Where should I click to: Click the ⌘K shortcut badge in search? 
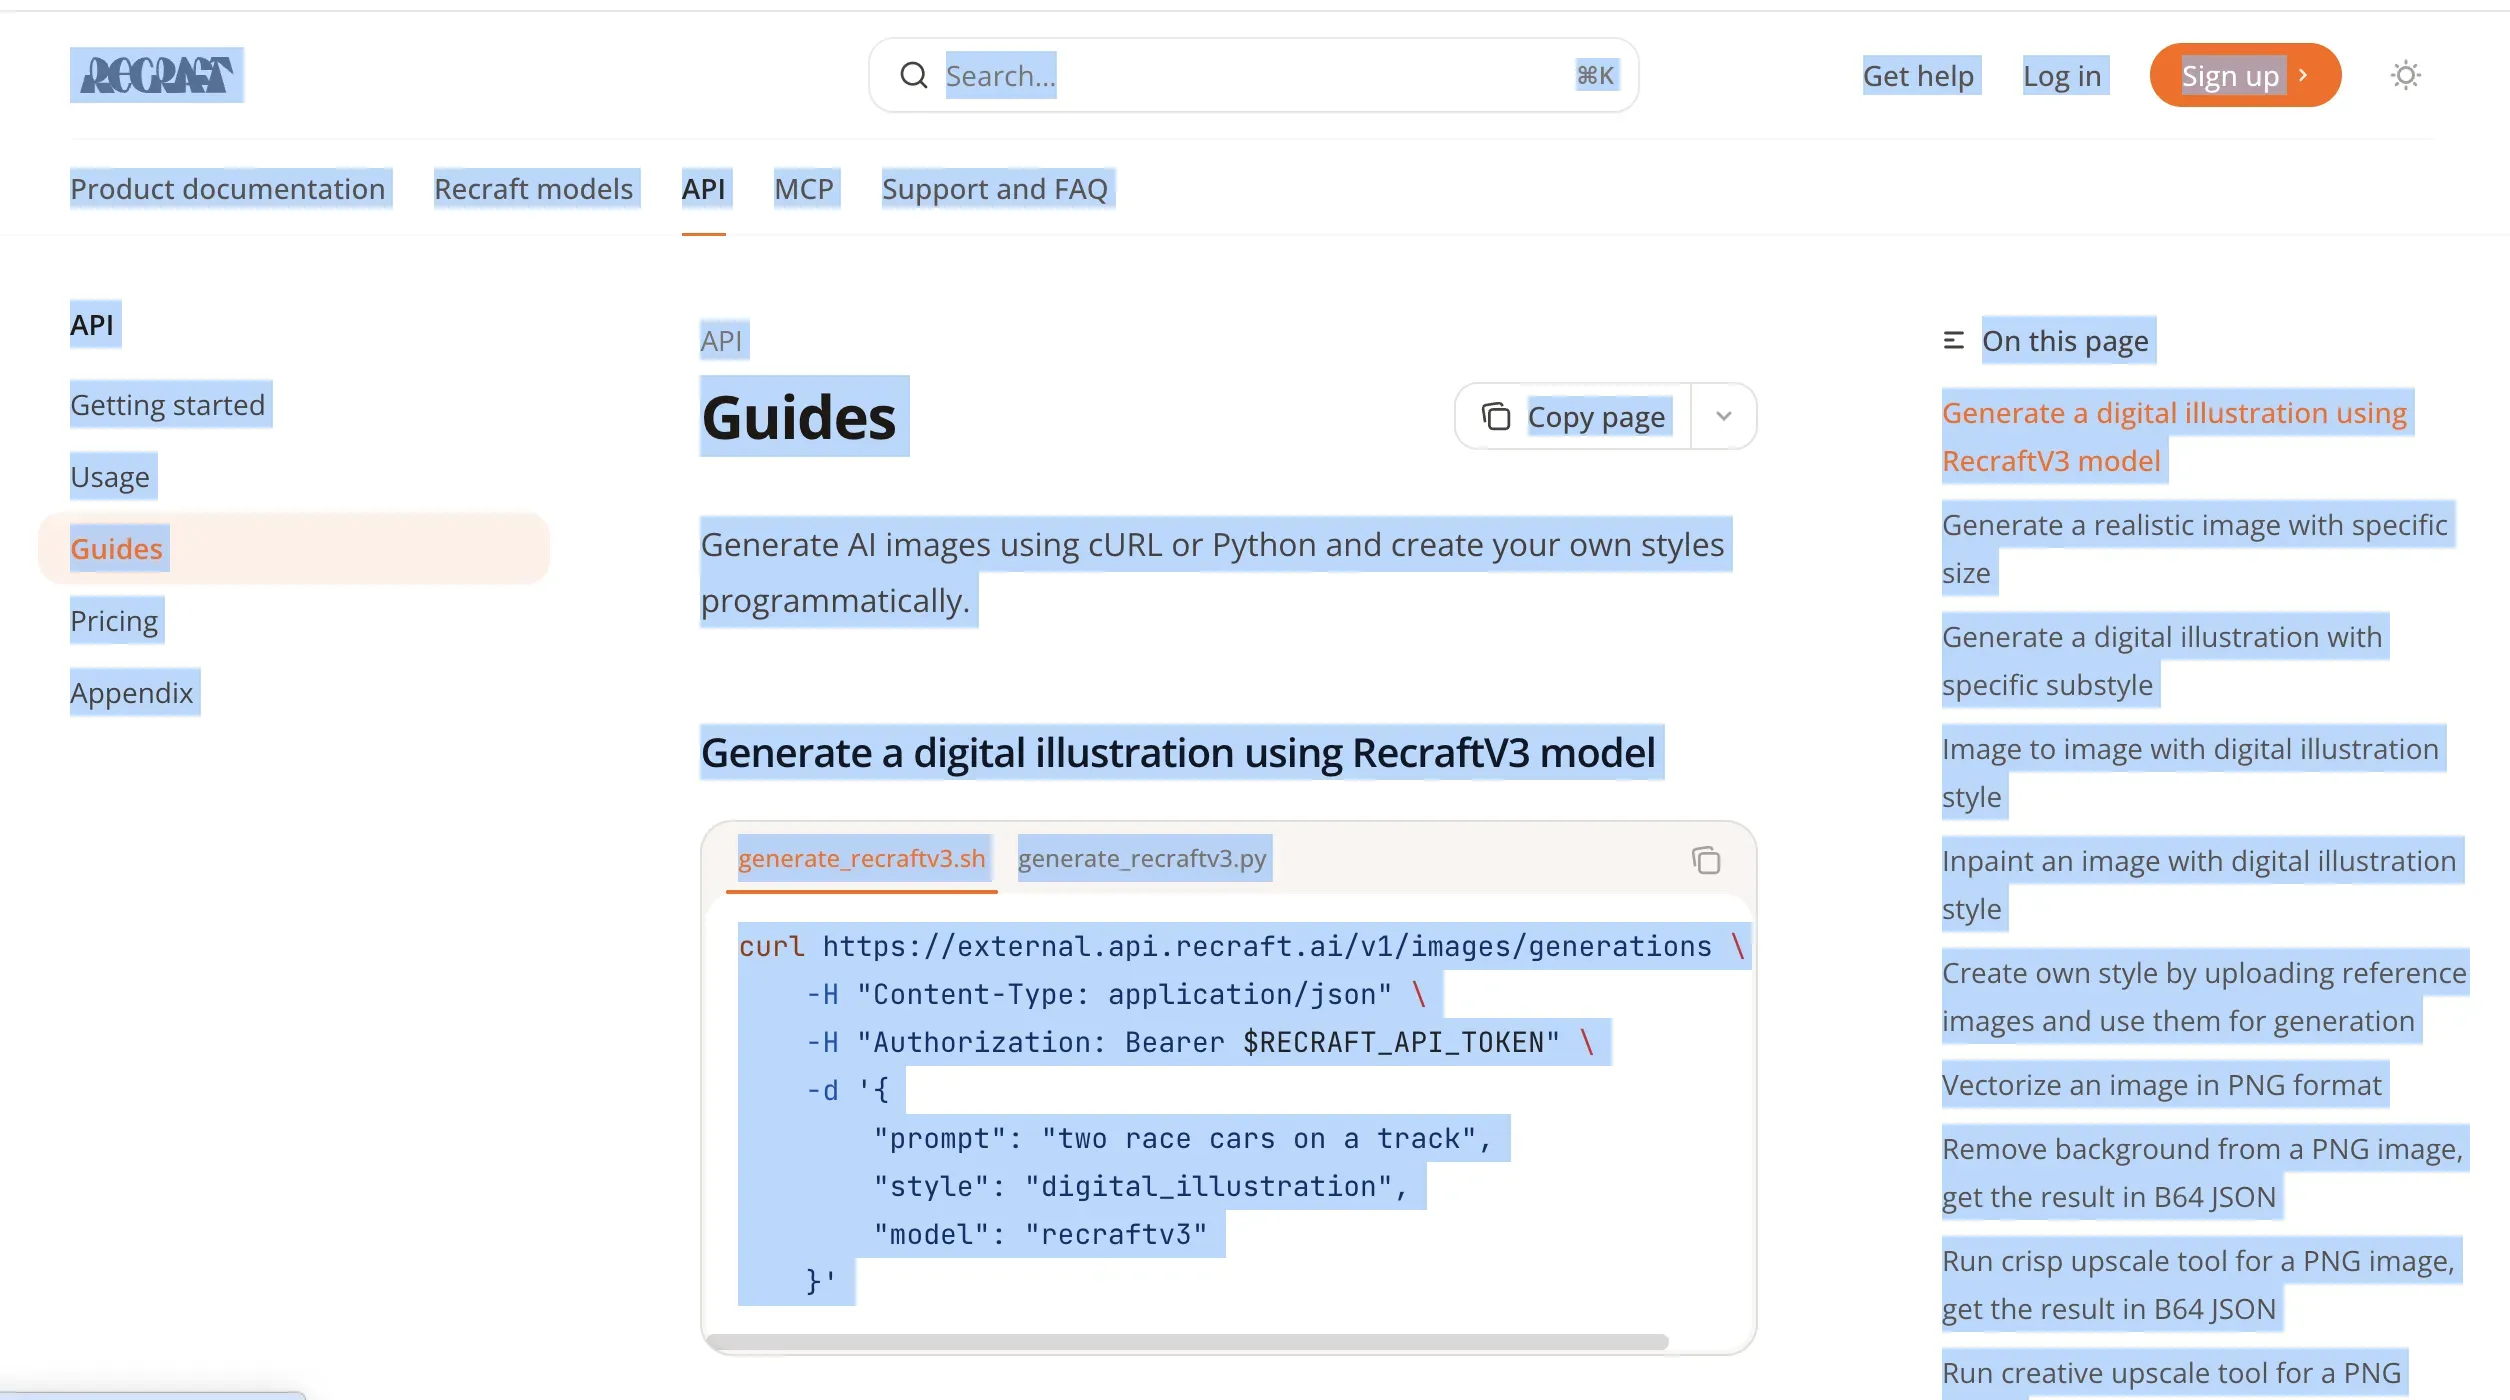click(1595, 75)
